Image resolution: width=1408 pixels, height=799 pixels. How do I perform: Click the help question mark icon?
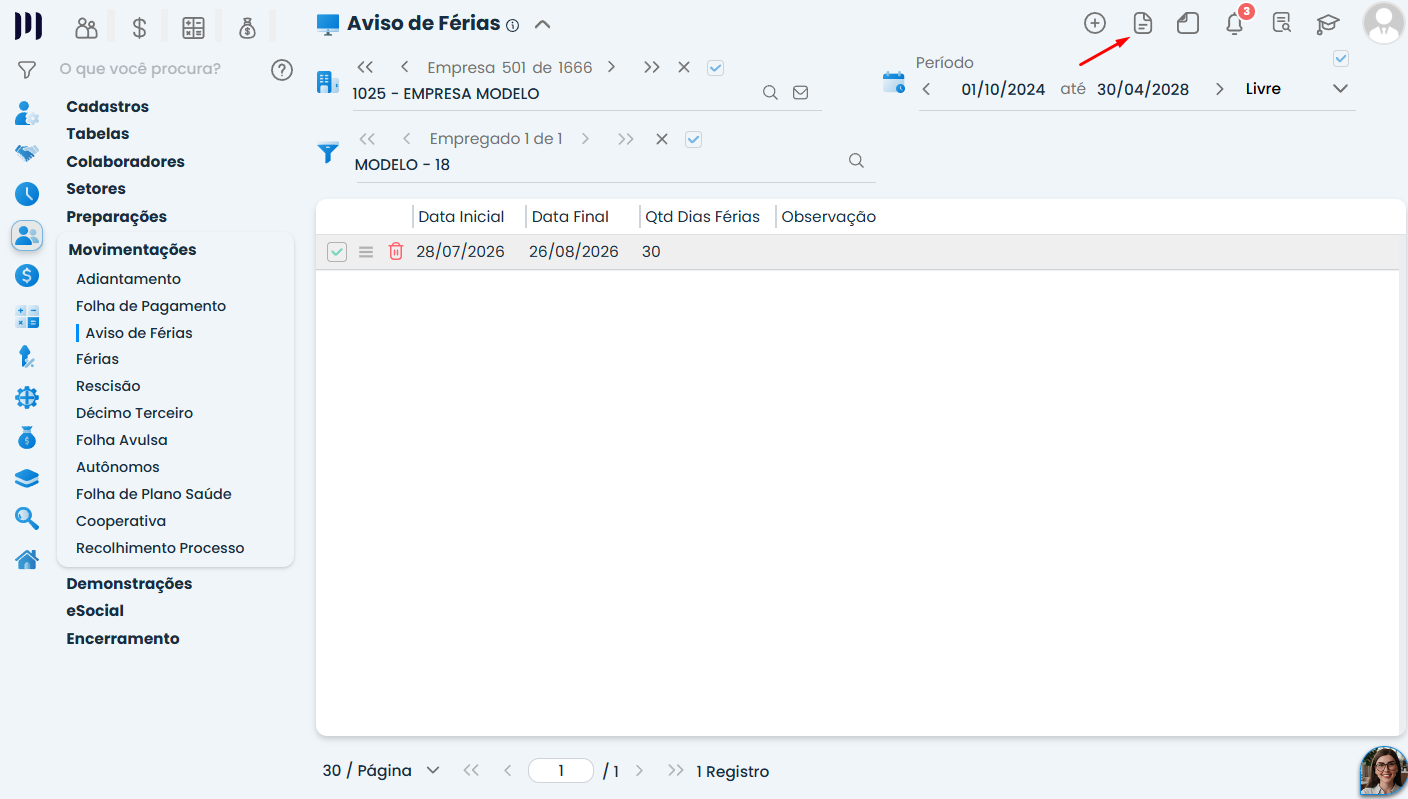[x=282, y=69]
